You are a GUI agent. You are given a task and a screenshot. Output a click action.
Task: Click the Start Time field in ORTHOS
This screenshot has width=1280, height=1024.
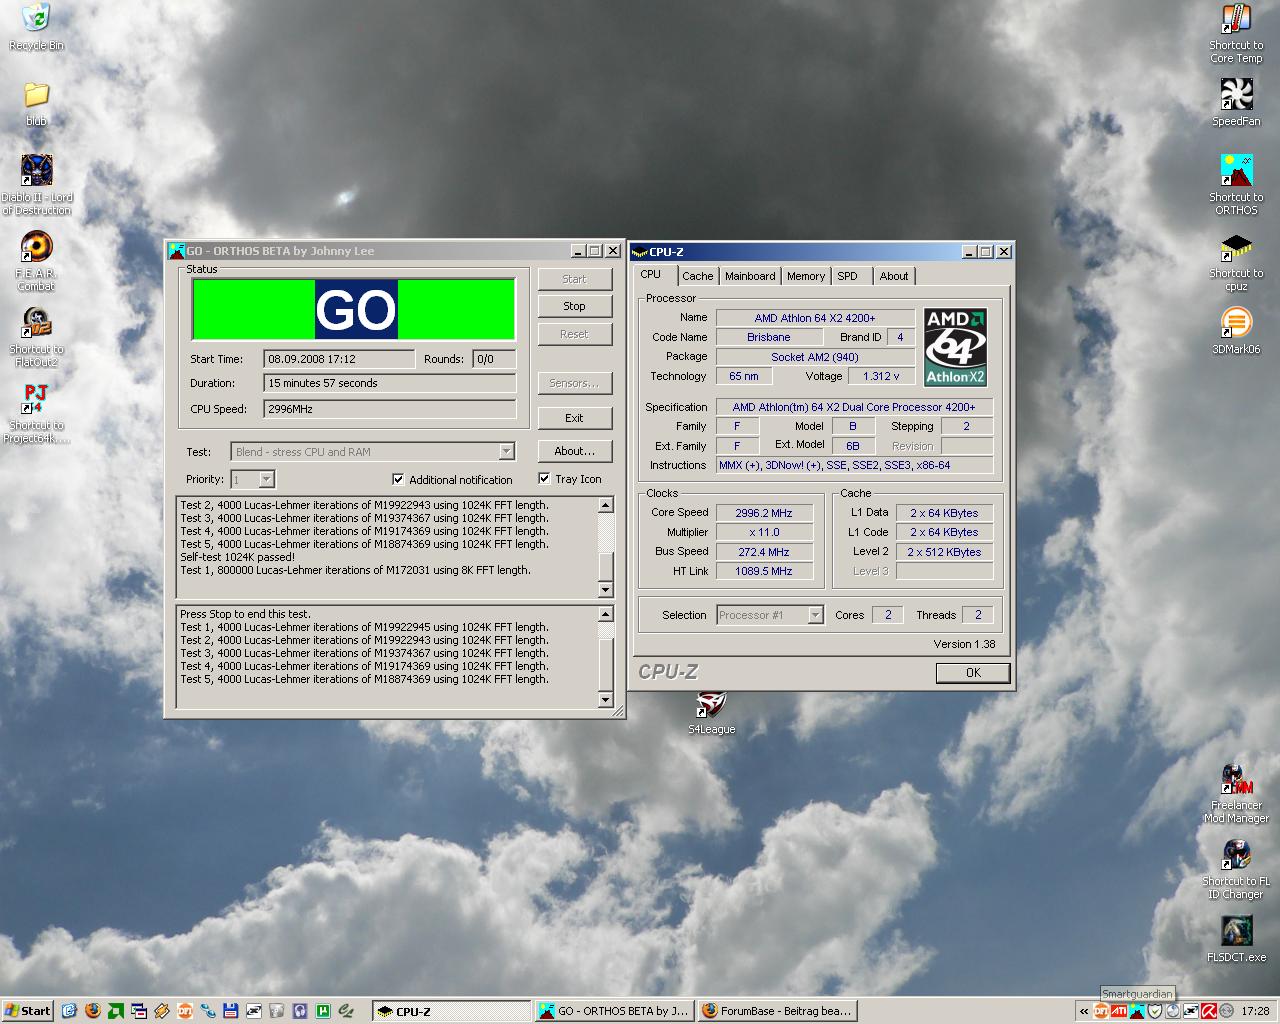[x=340, y=359]
